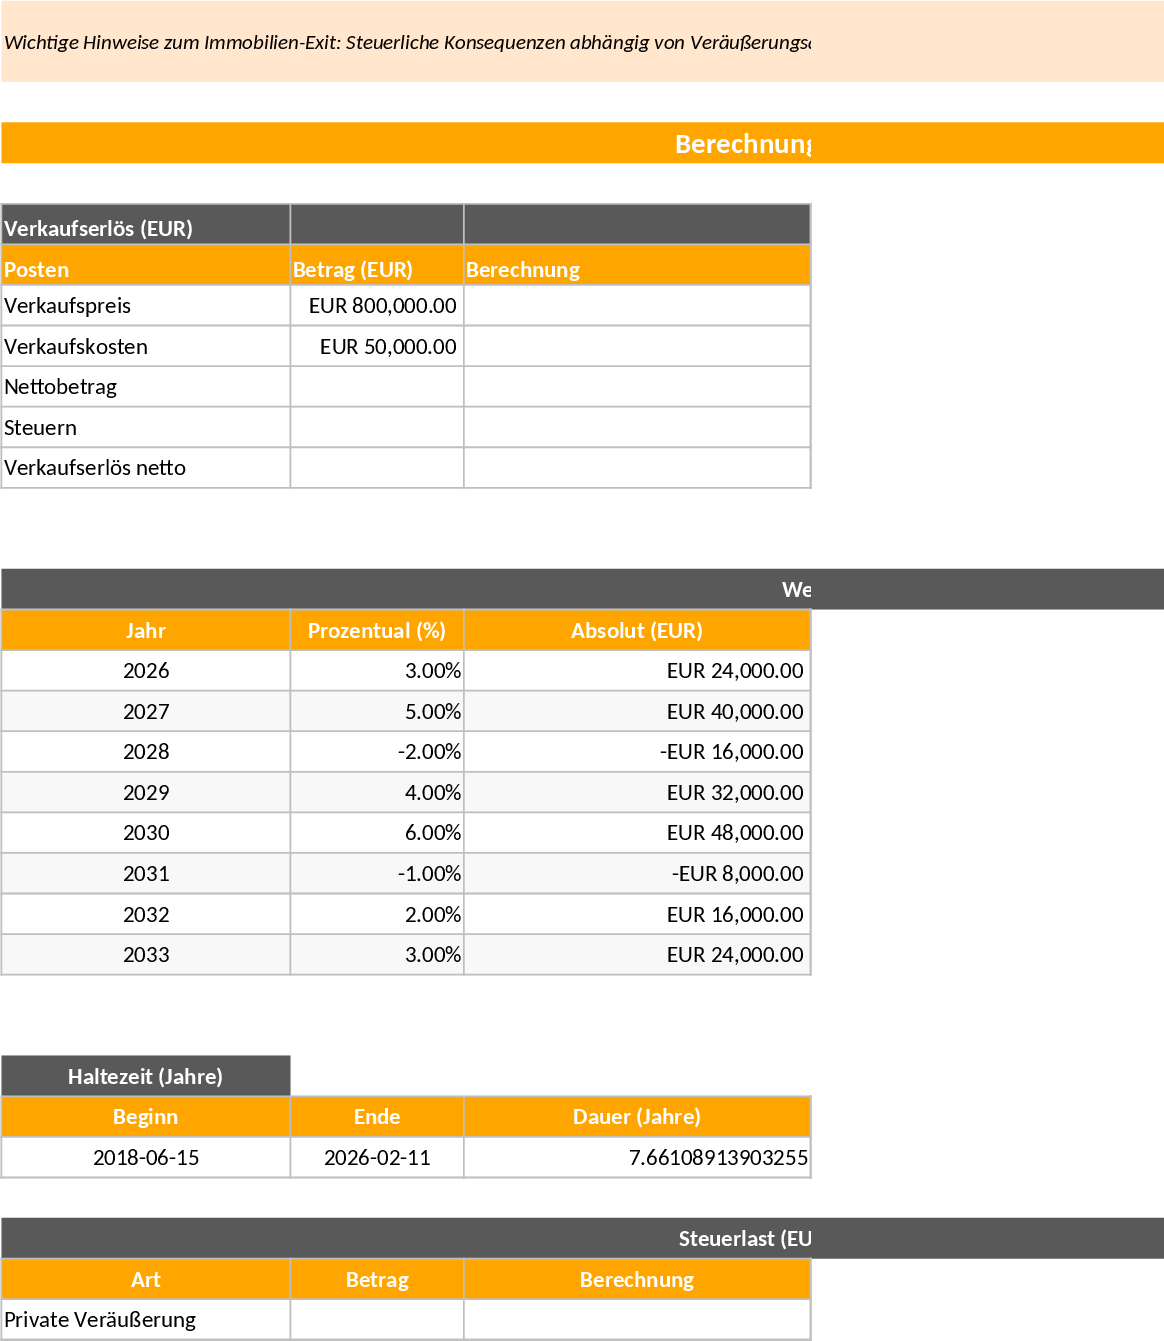The height and width of the screenshot is (1341, 1164).
Task: Select the 2028 year cell
Action: point(146,751)
